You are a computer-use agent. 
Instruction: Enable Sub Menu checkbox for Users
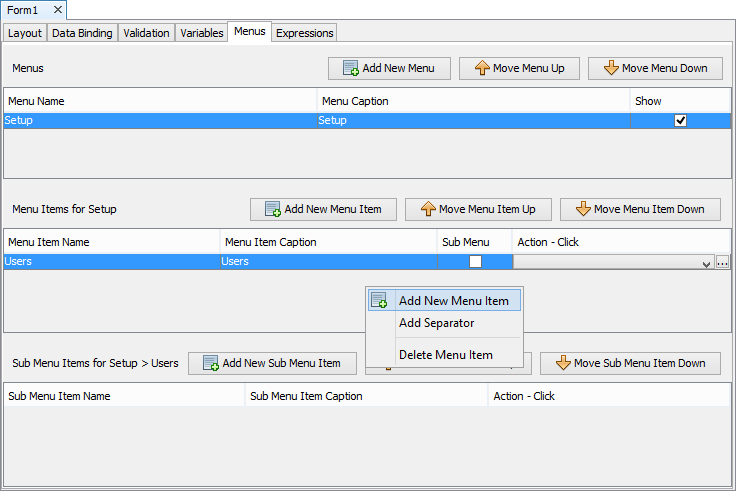click(x=476, y=261)
